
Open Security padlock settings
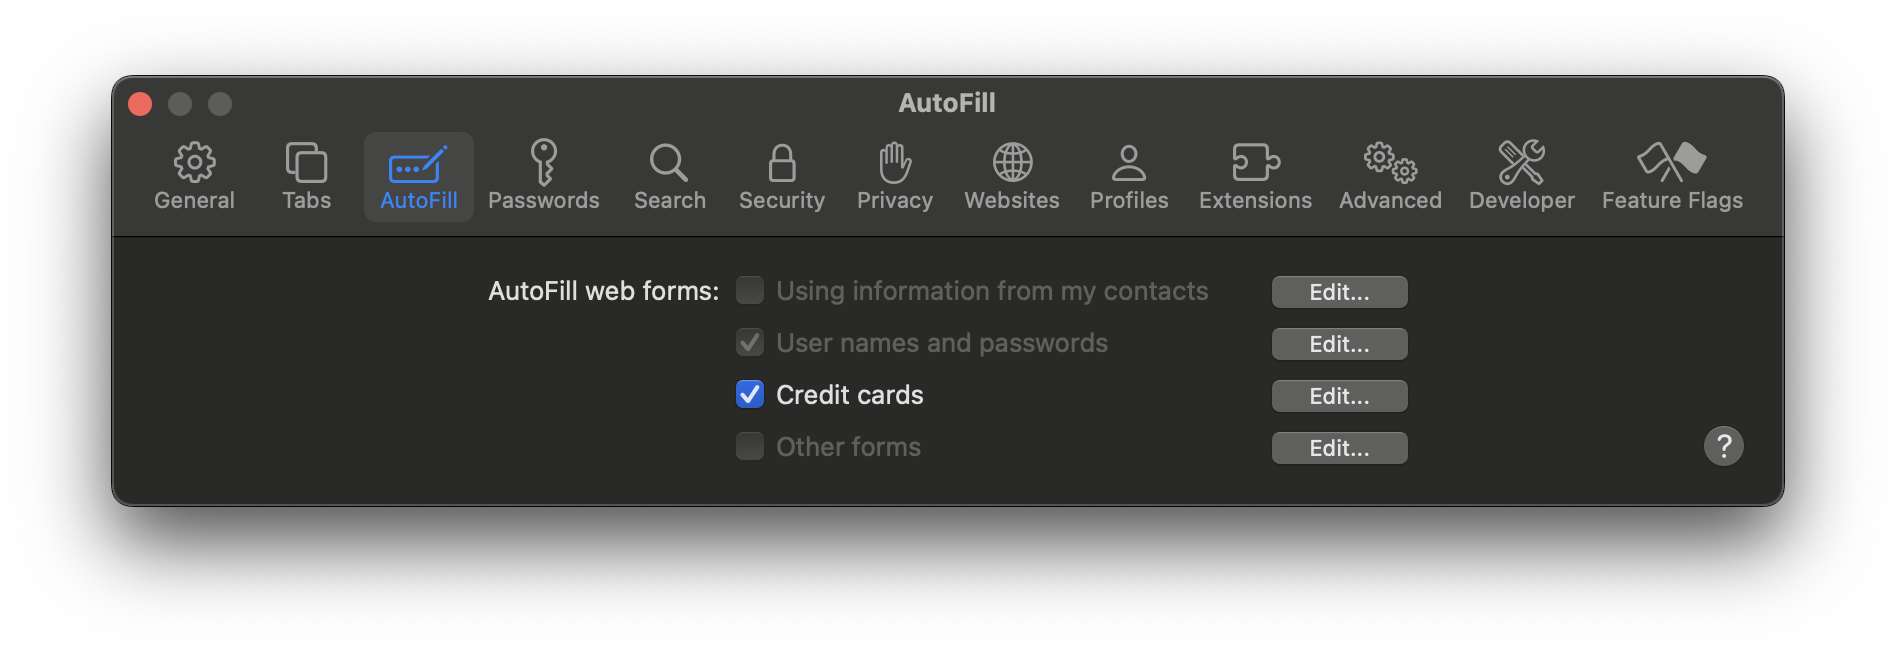coord(781,177)
